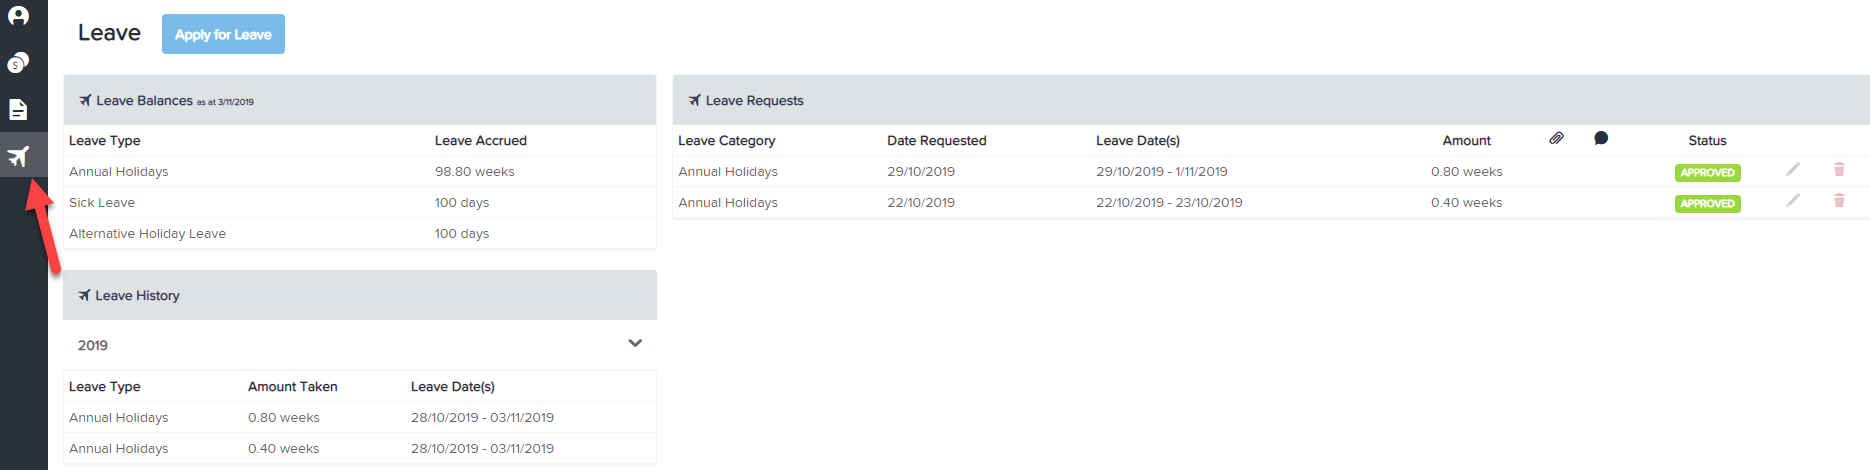Click the Leave Balances panel header

pos(360,100)
